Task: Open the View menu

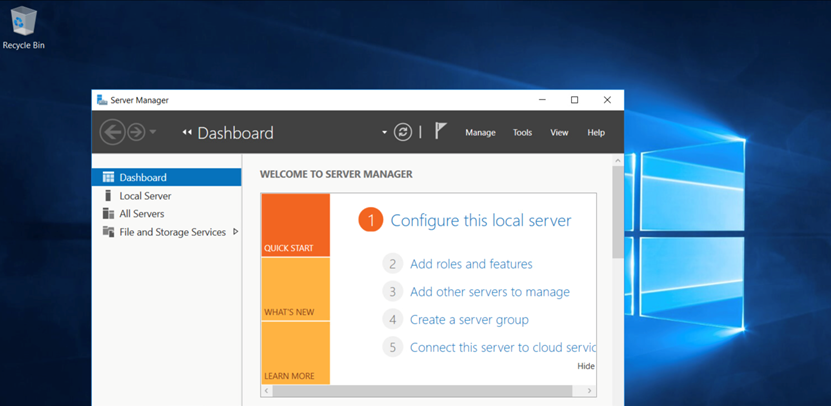Action: pyautogui.click(x=559, y=133)
